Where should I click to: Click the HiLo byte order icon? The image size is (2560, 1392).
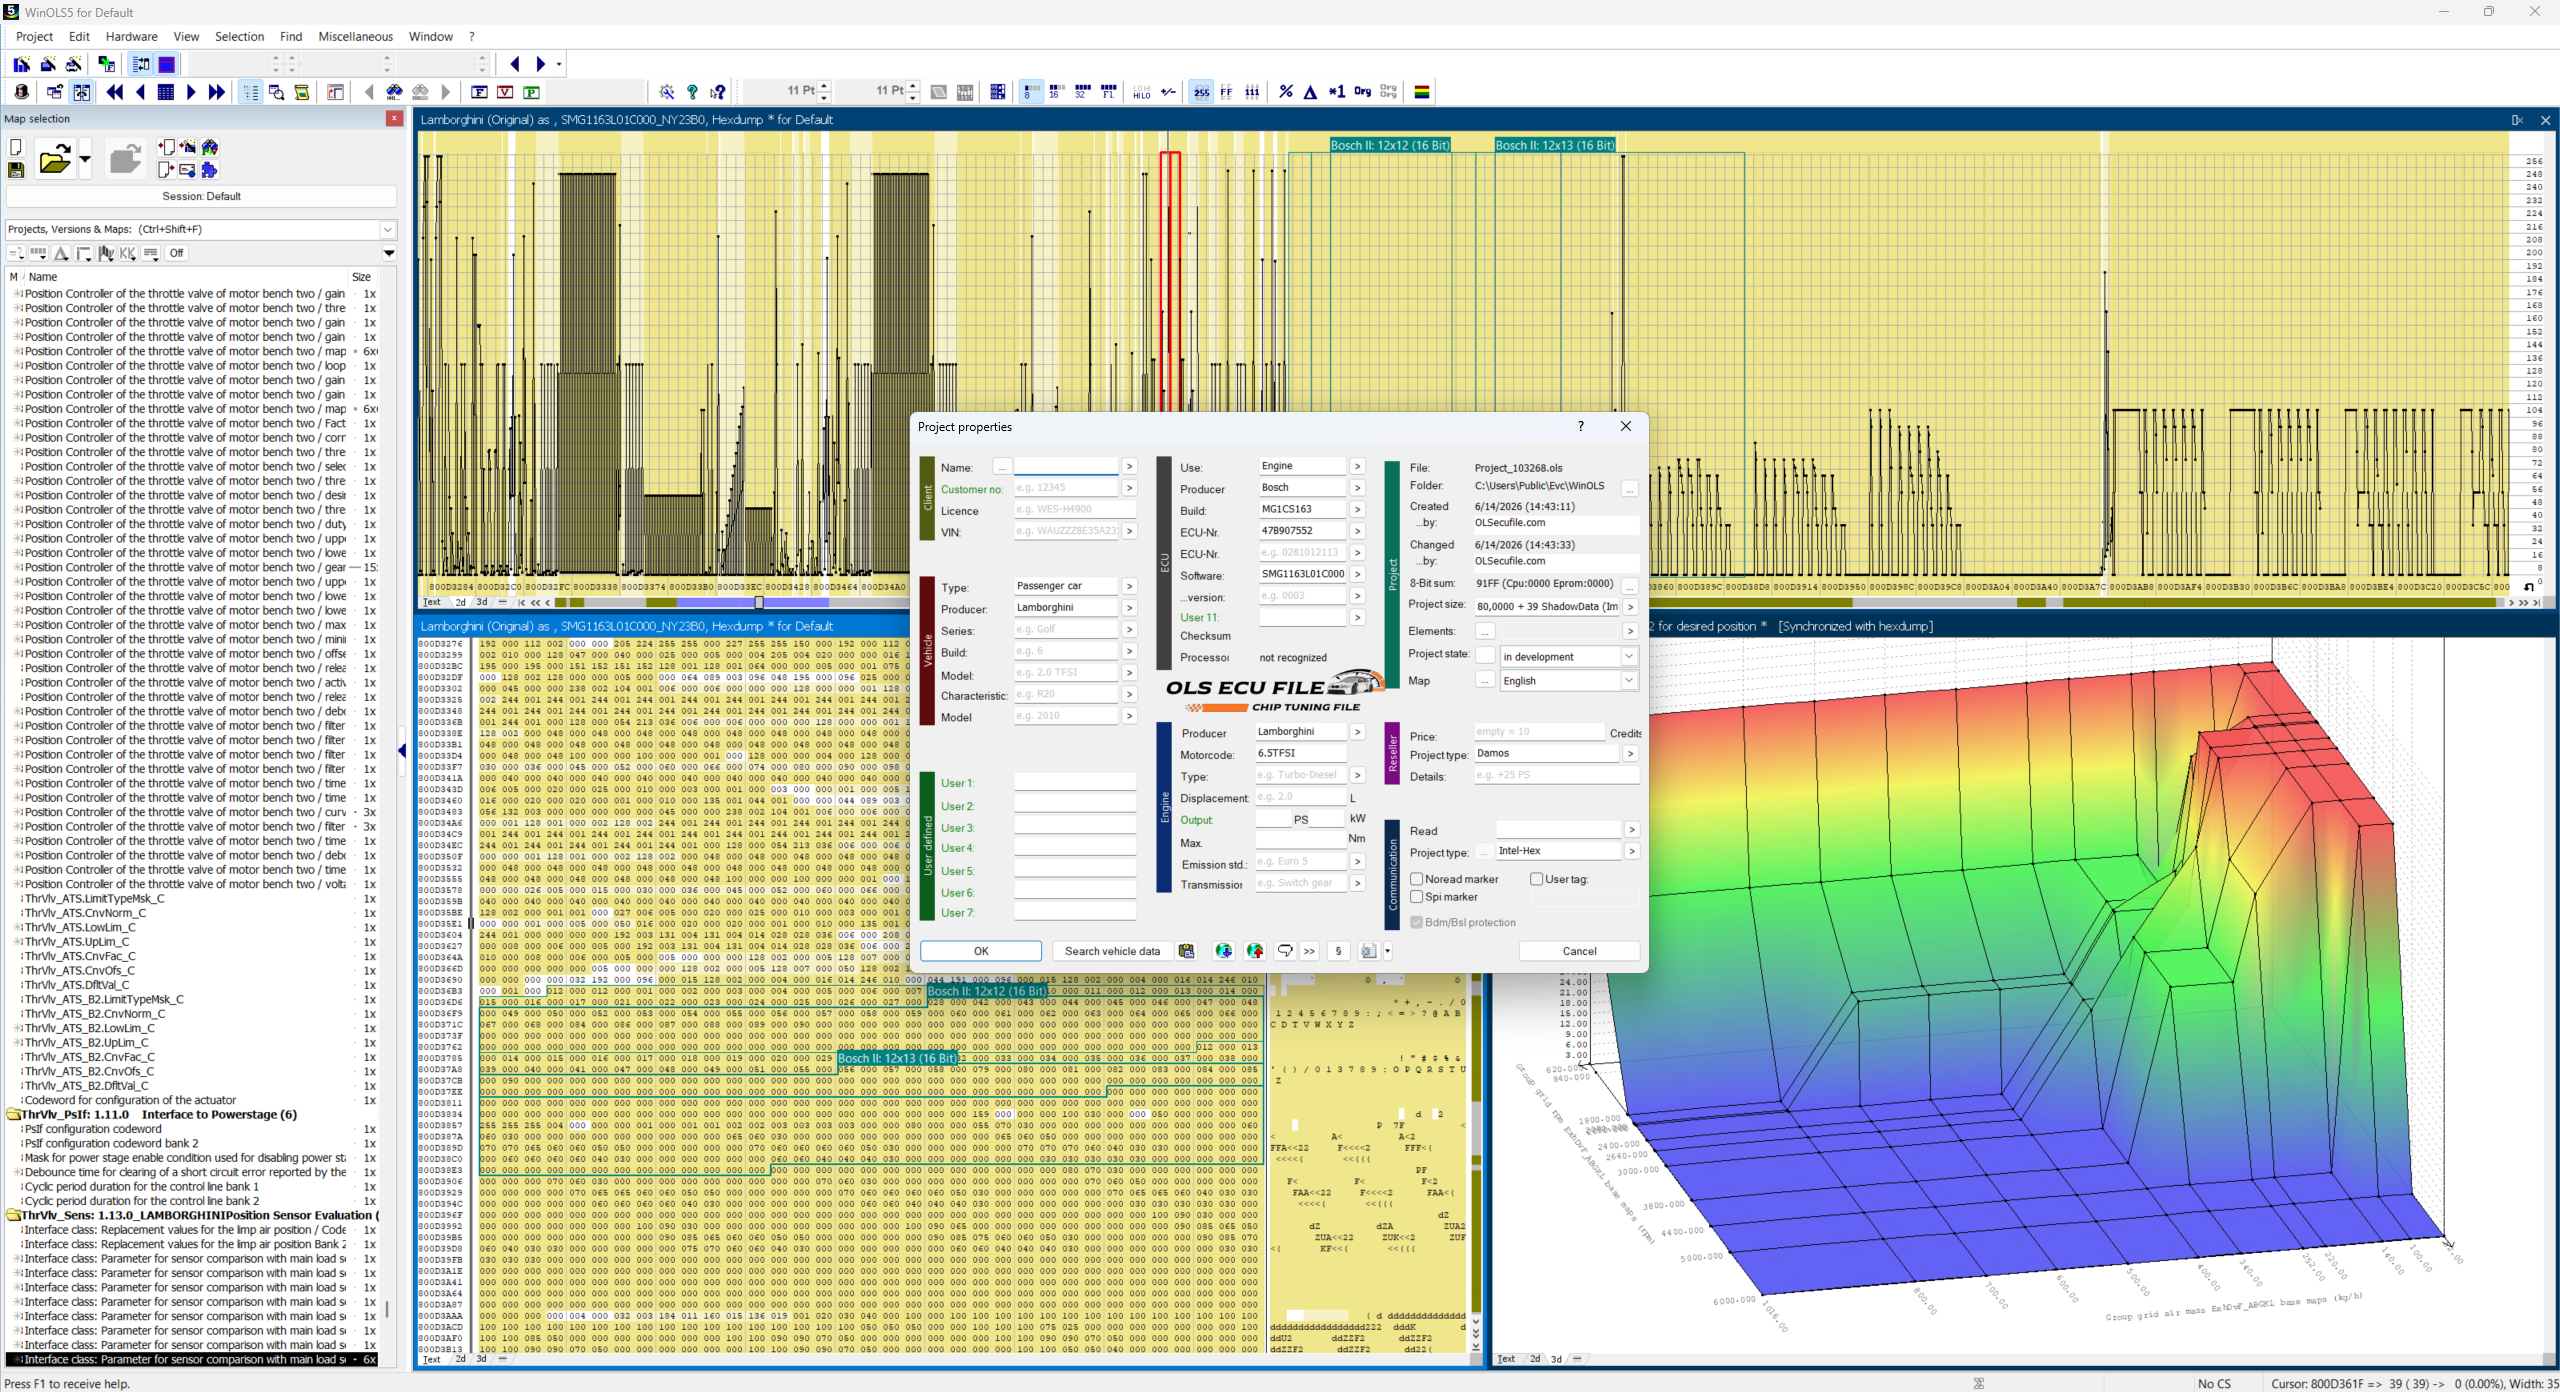click(1142, 92)
